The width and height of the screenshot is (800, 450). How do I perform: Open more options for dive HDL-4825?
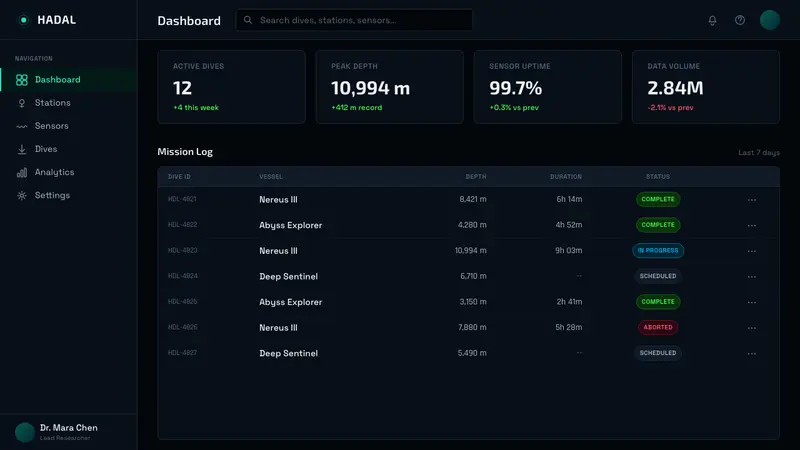click(752, 302)
